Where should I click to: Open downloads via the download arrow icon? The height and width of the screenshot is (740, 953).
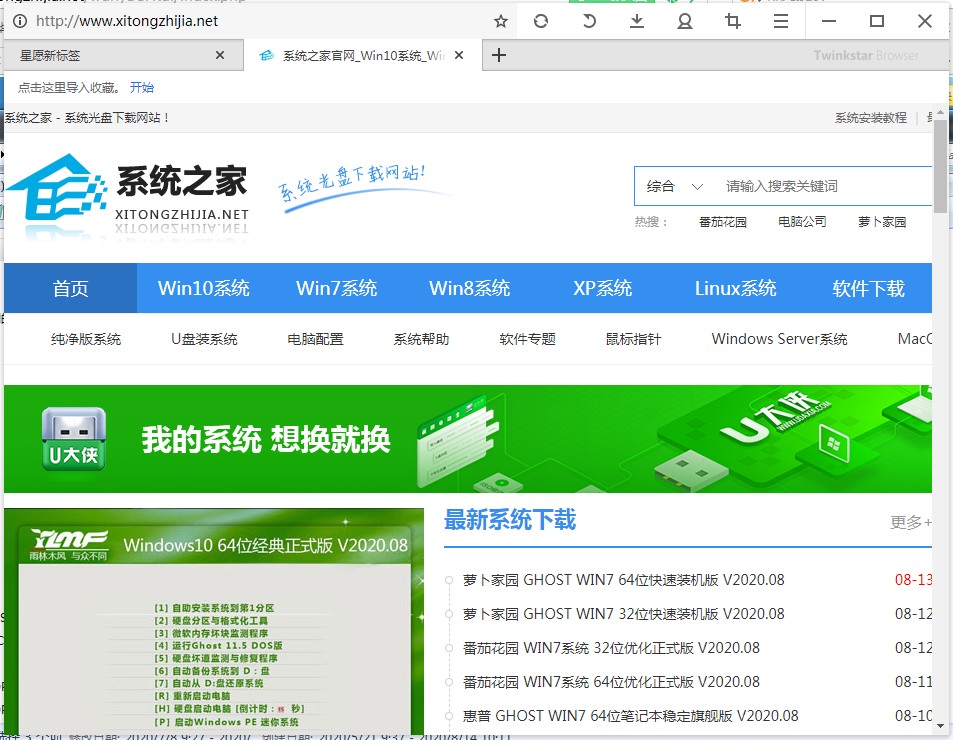click(636, 22)
